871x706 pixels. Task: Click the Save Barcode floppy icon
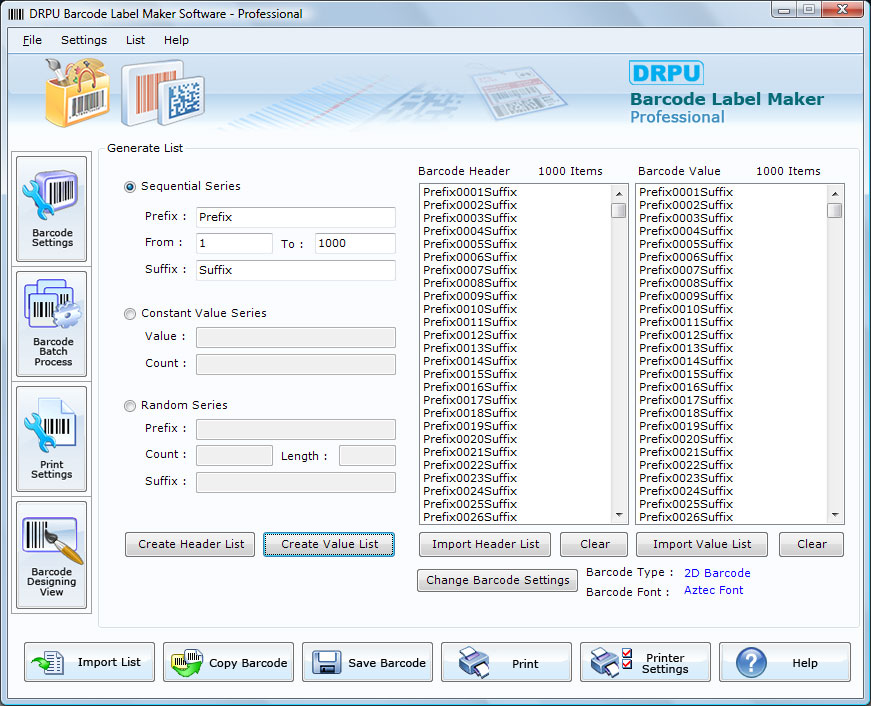367,662
